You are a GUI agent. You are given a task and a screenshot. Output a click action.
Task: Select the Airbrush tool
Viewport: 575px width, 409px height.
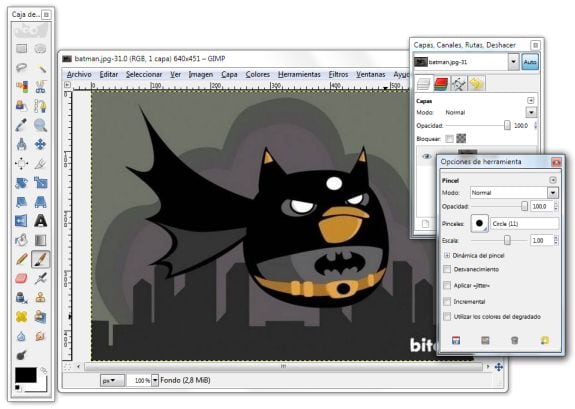coord(40,278)
